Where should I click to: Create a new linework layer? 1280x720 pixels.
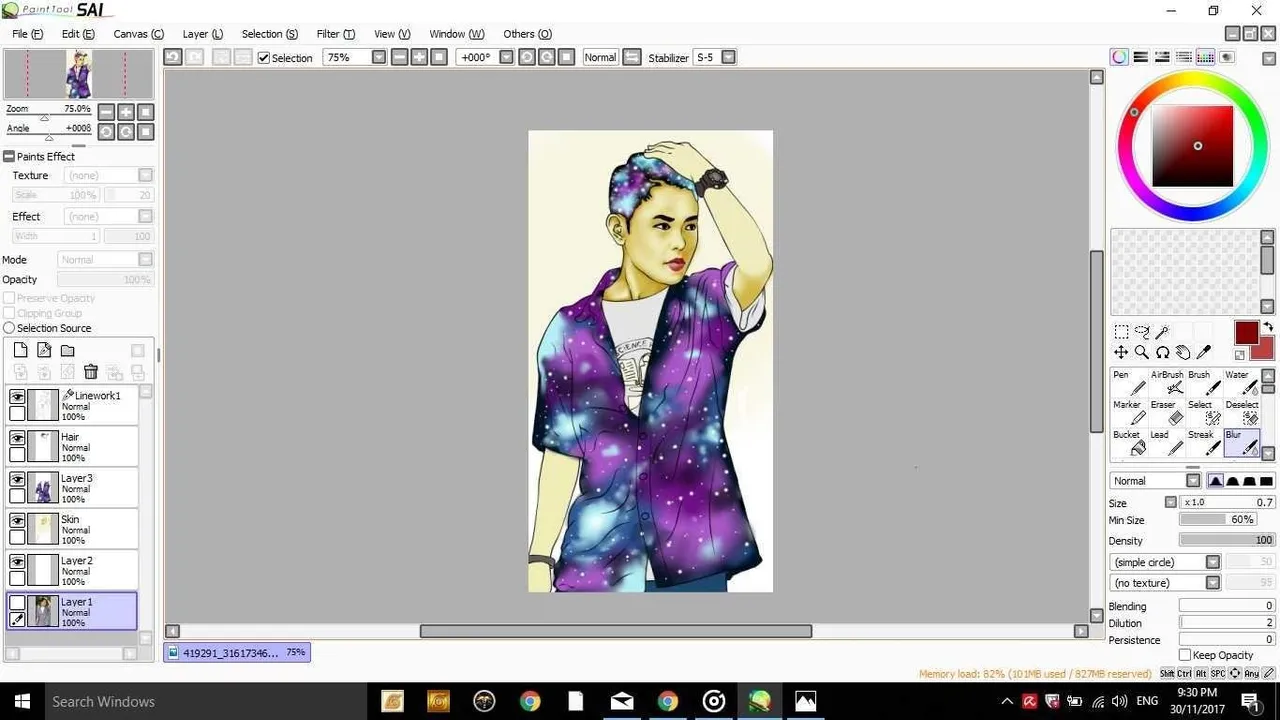[44, 350]
